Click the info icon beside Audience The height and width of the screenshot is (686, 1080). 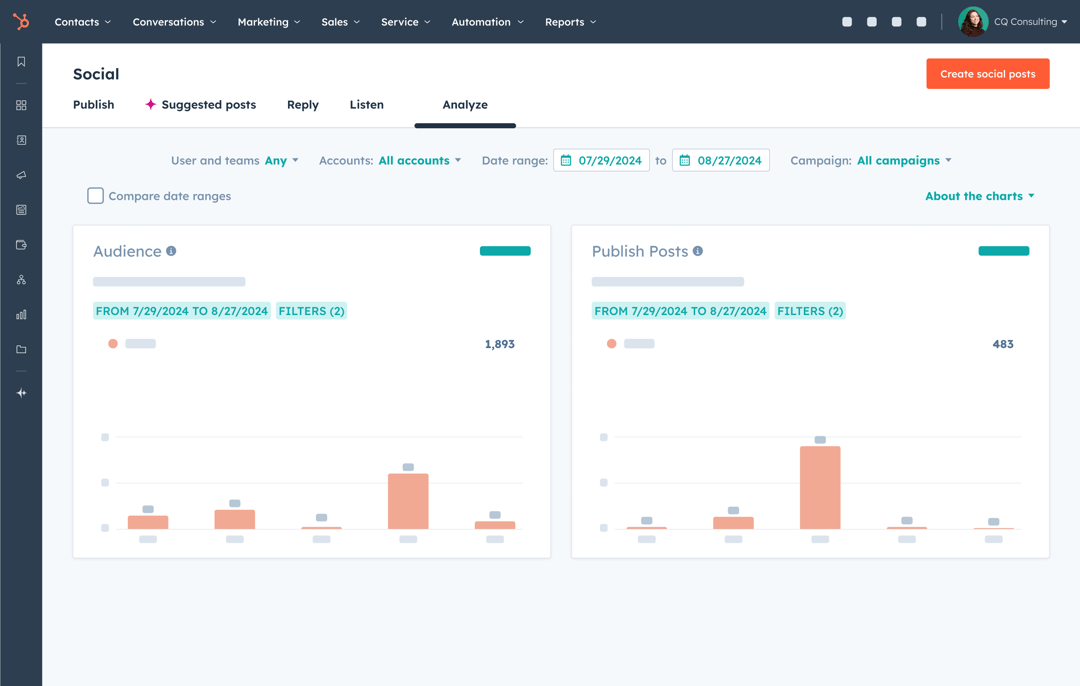[171, 251]
